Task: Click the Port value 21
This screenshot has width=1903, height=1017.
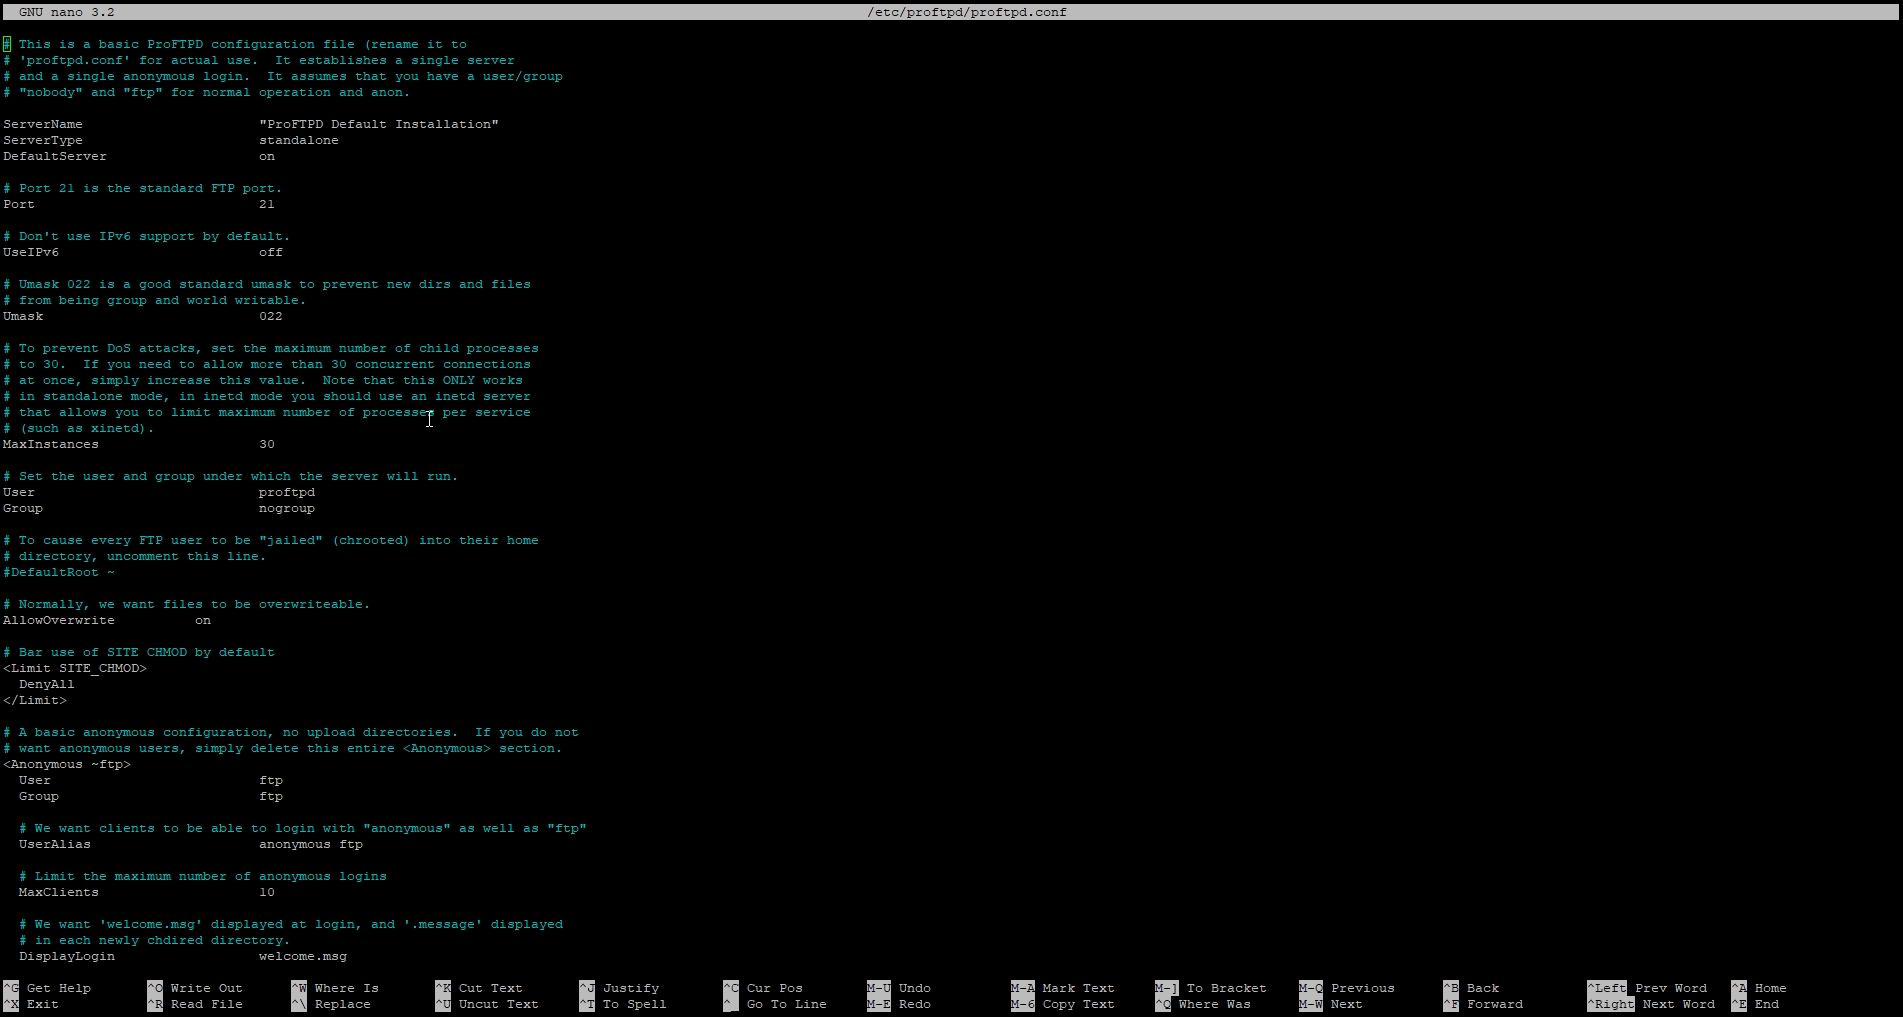Action: 267,204
